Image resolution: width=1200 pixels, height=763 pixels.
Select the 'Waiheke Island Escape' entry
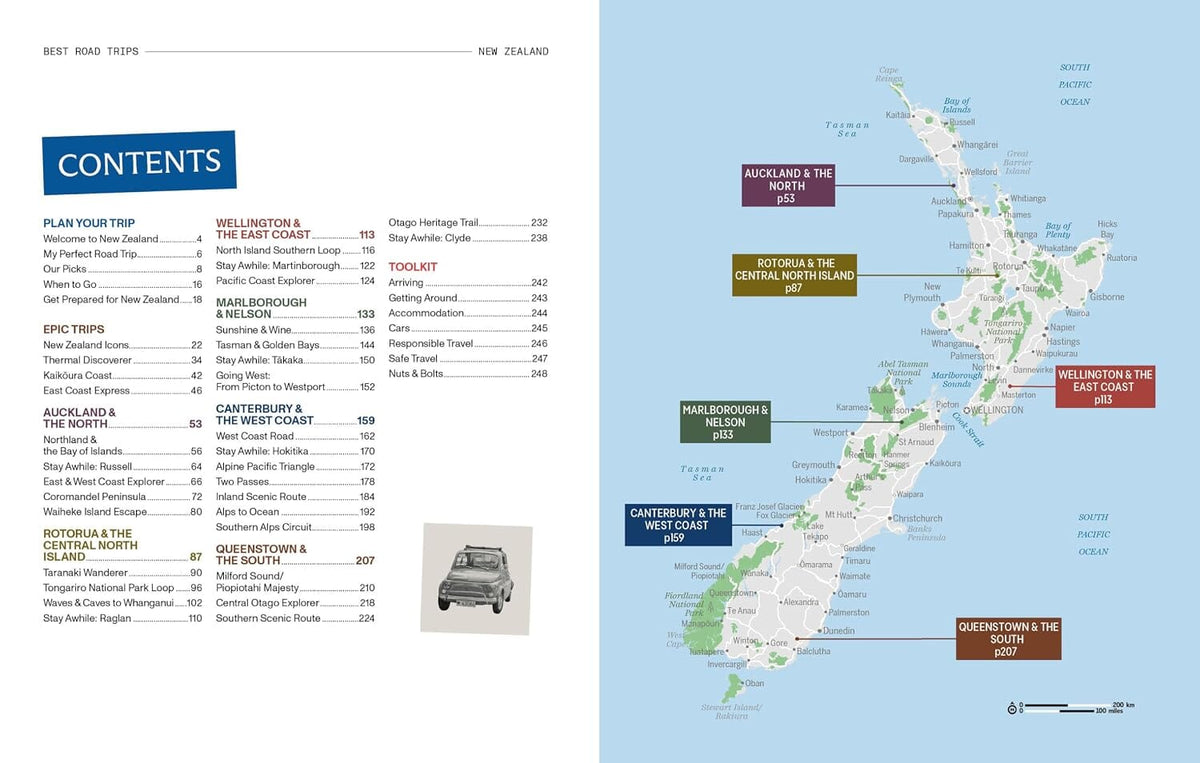coord(123,511)
